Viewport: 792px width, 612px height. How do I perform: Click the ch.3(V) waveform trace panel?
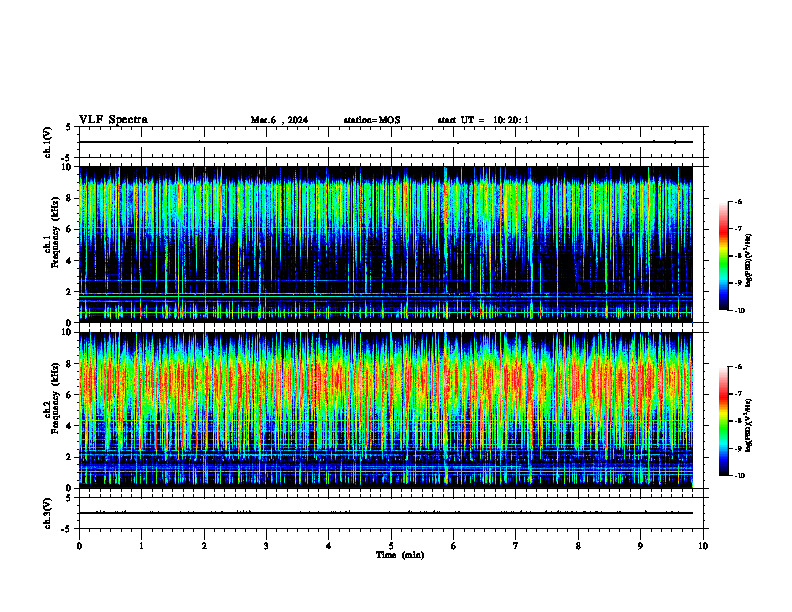(391, 513)
